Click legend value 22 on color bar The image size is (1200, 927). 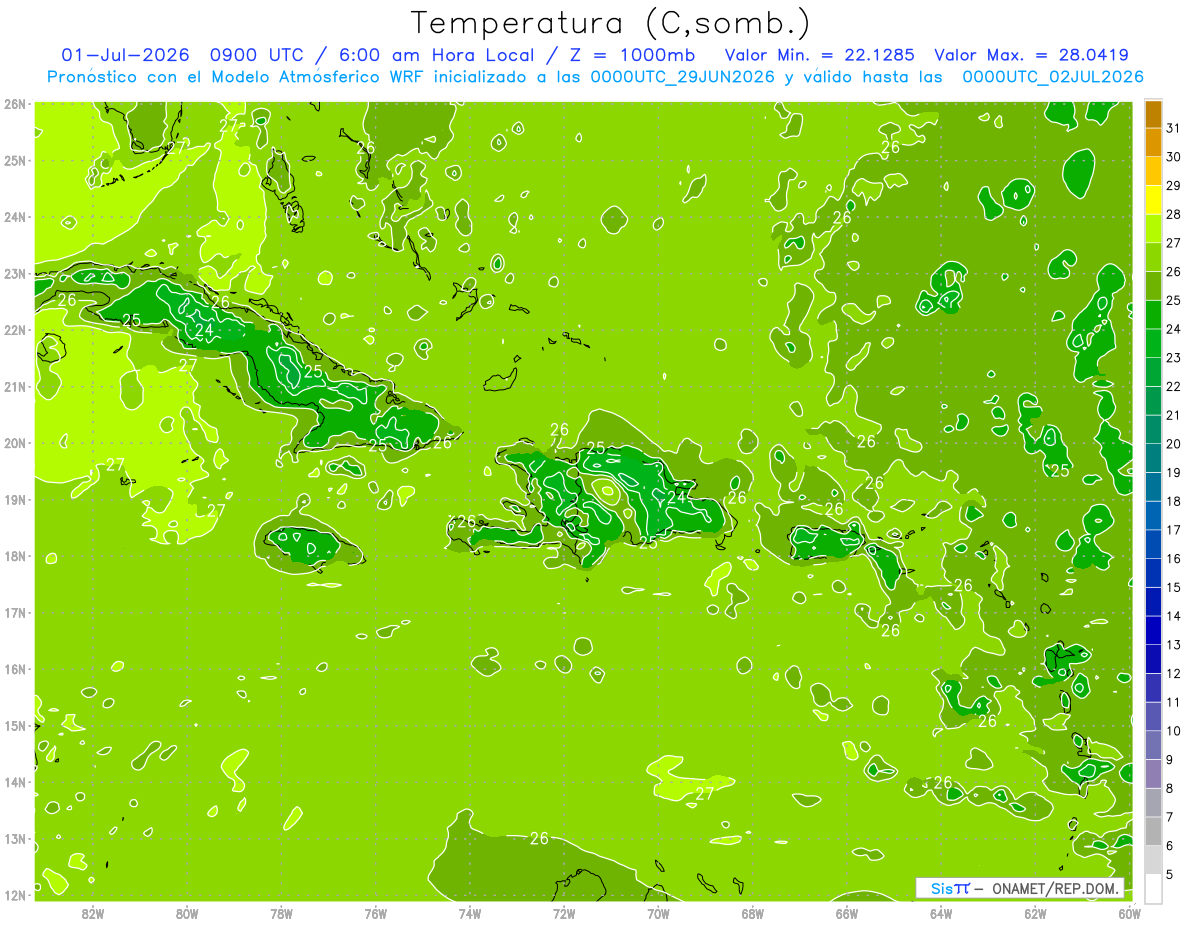[1174, 387]
